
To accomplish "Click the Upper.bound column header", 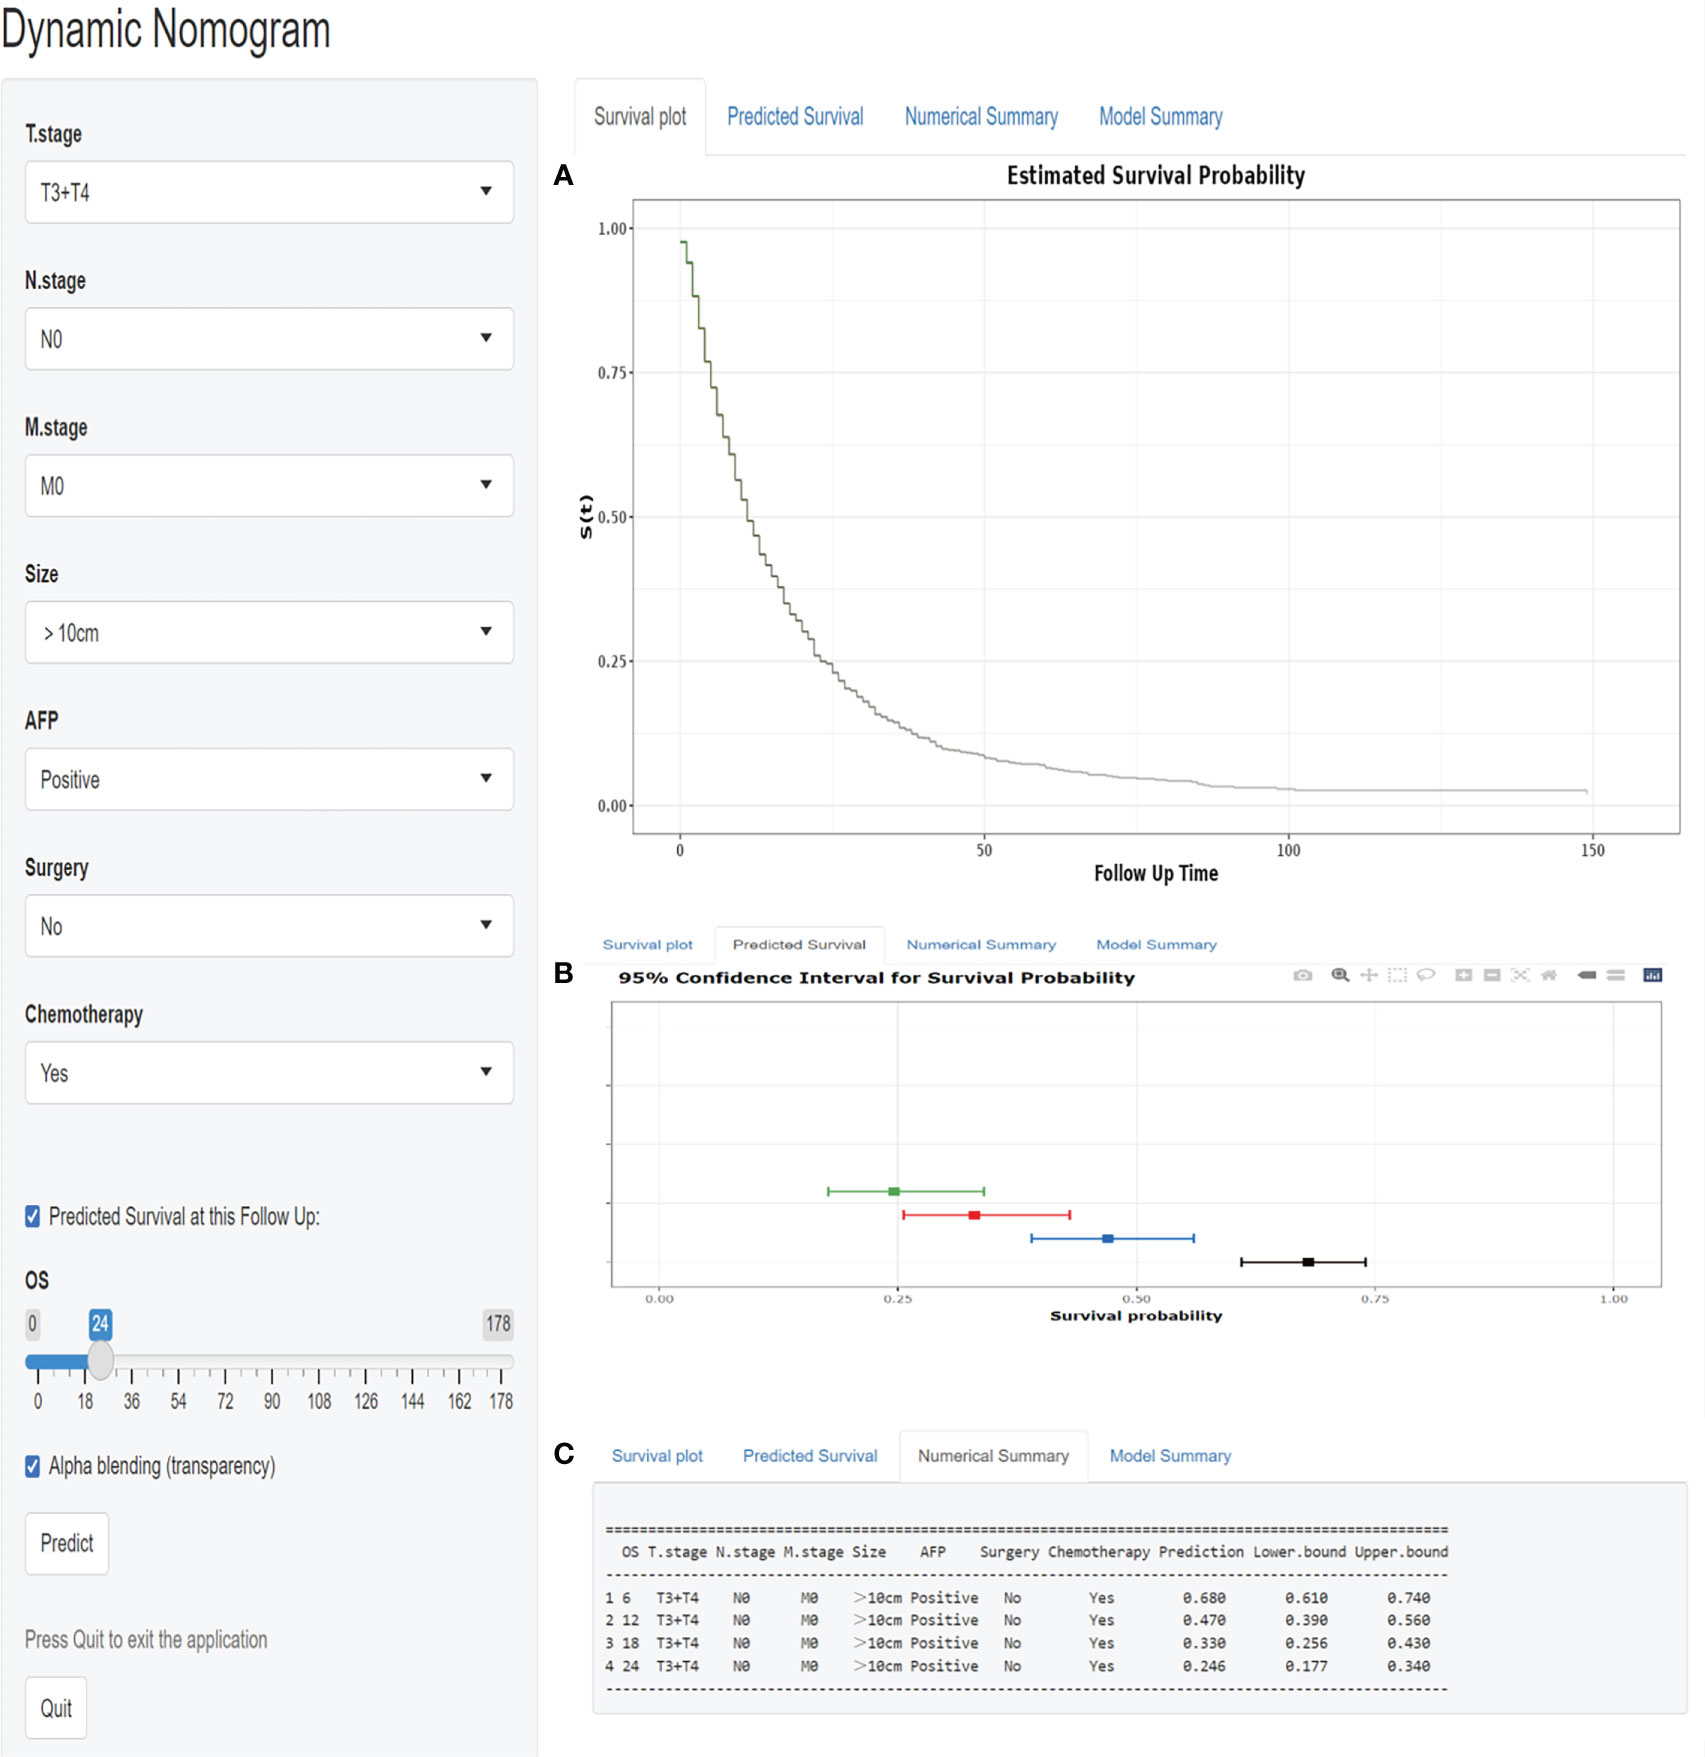I will pyautogui.click(x=1401, y=1552).
